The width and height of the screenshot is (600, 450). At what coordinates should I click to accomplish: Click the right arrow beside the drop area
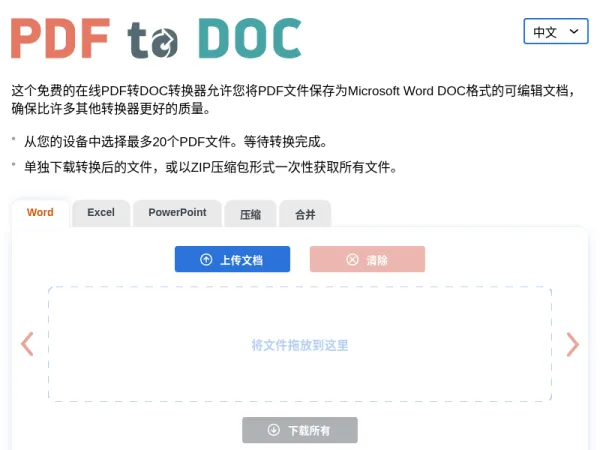[x=572, y=344]
